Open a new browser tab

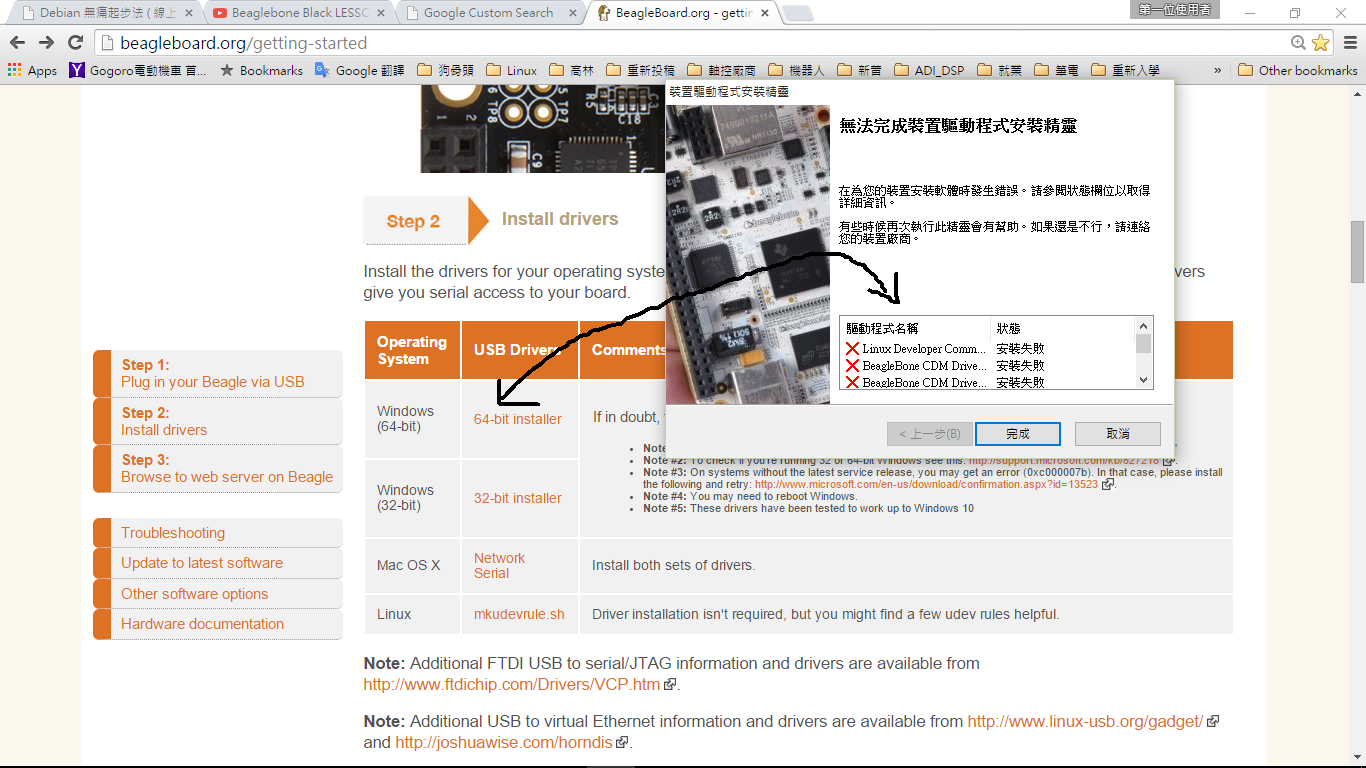[797, 13]
